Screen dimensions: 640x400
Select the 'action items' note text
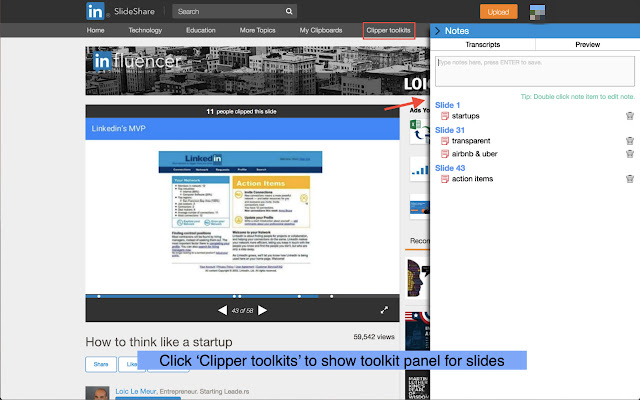472,179
